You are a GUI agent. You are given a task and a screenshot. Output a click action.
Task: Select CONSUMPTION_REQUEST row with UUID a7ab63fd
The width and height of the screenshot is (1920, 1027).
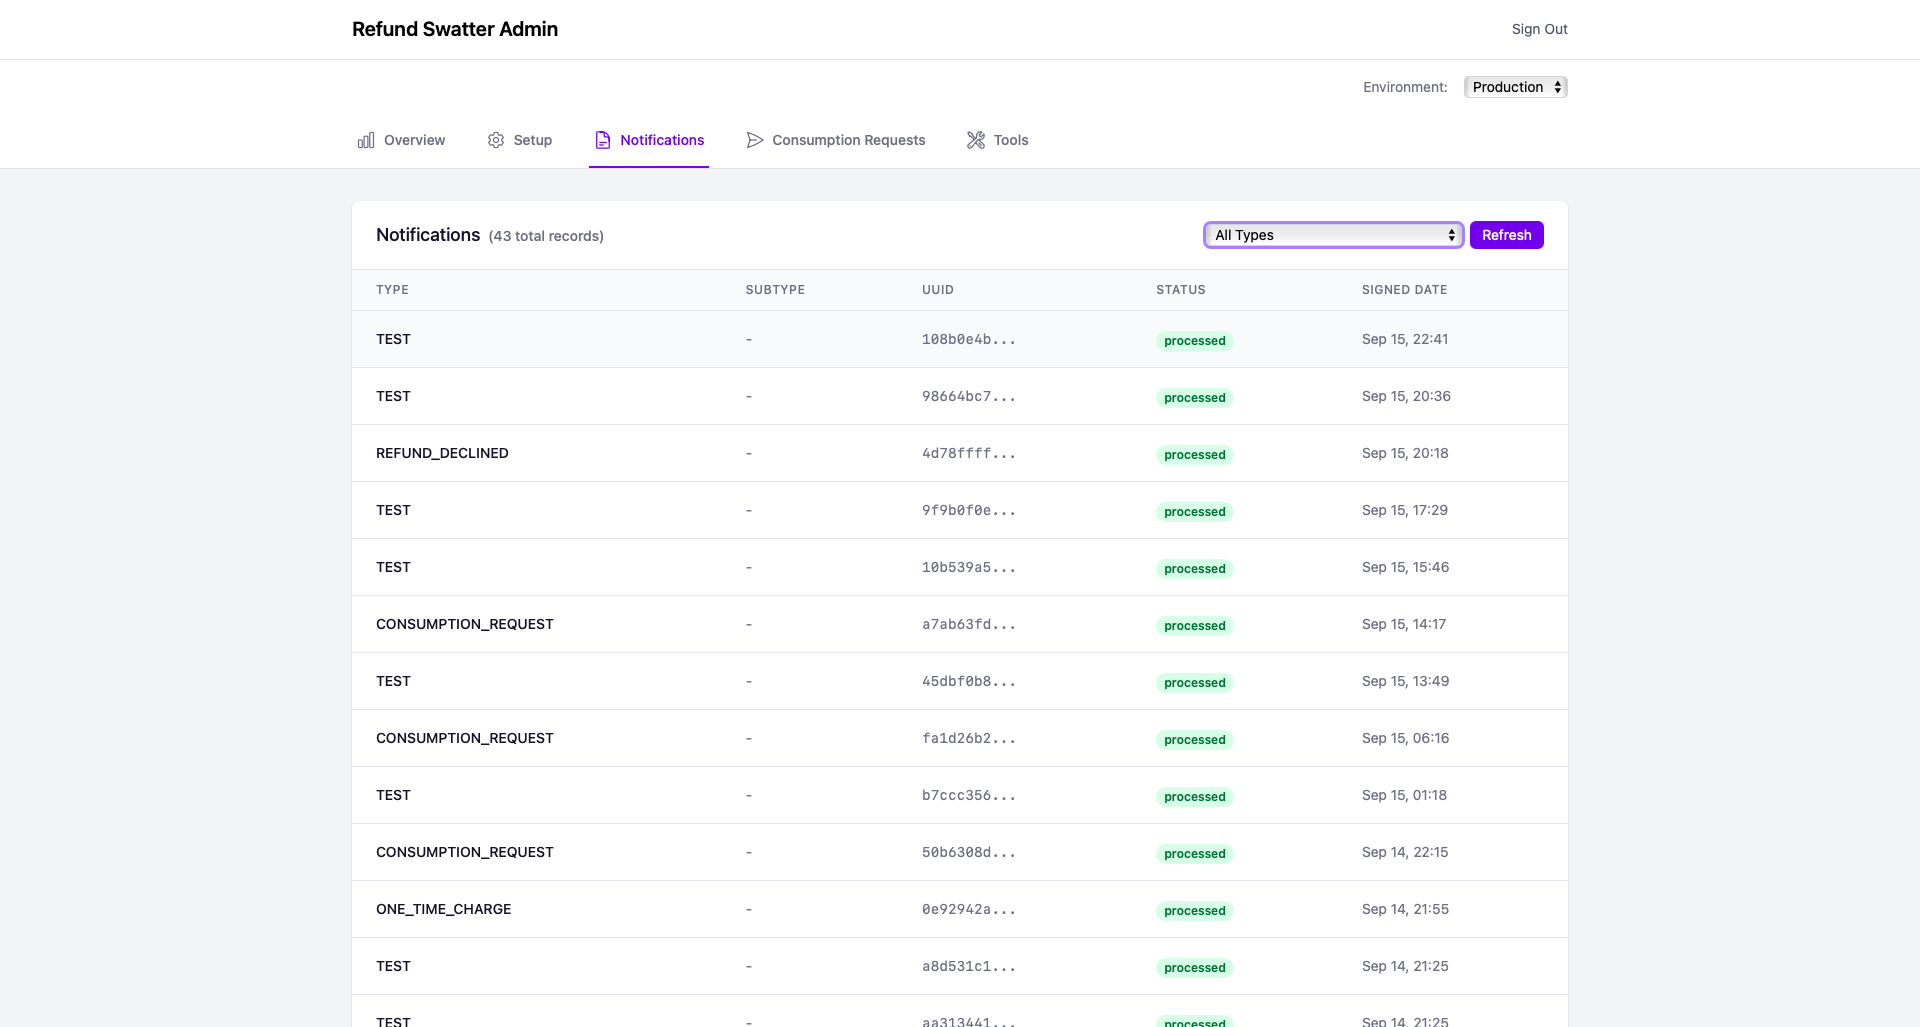click(x=960, y=624)
